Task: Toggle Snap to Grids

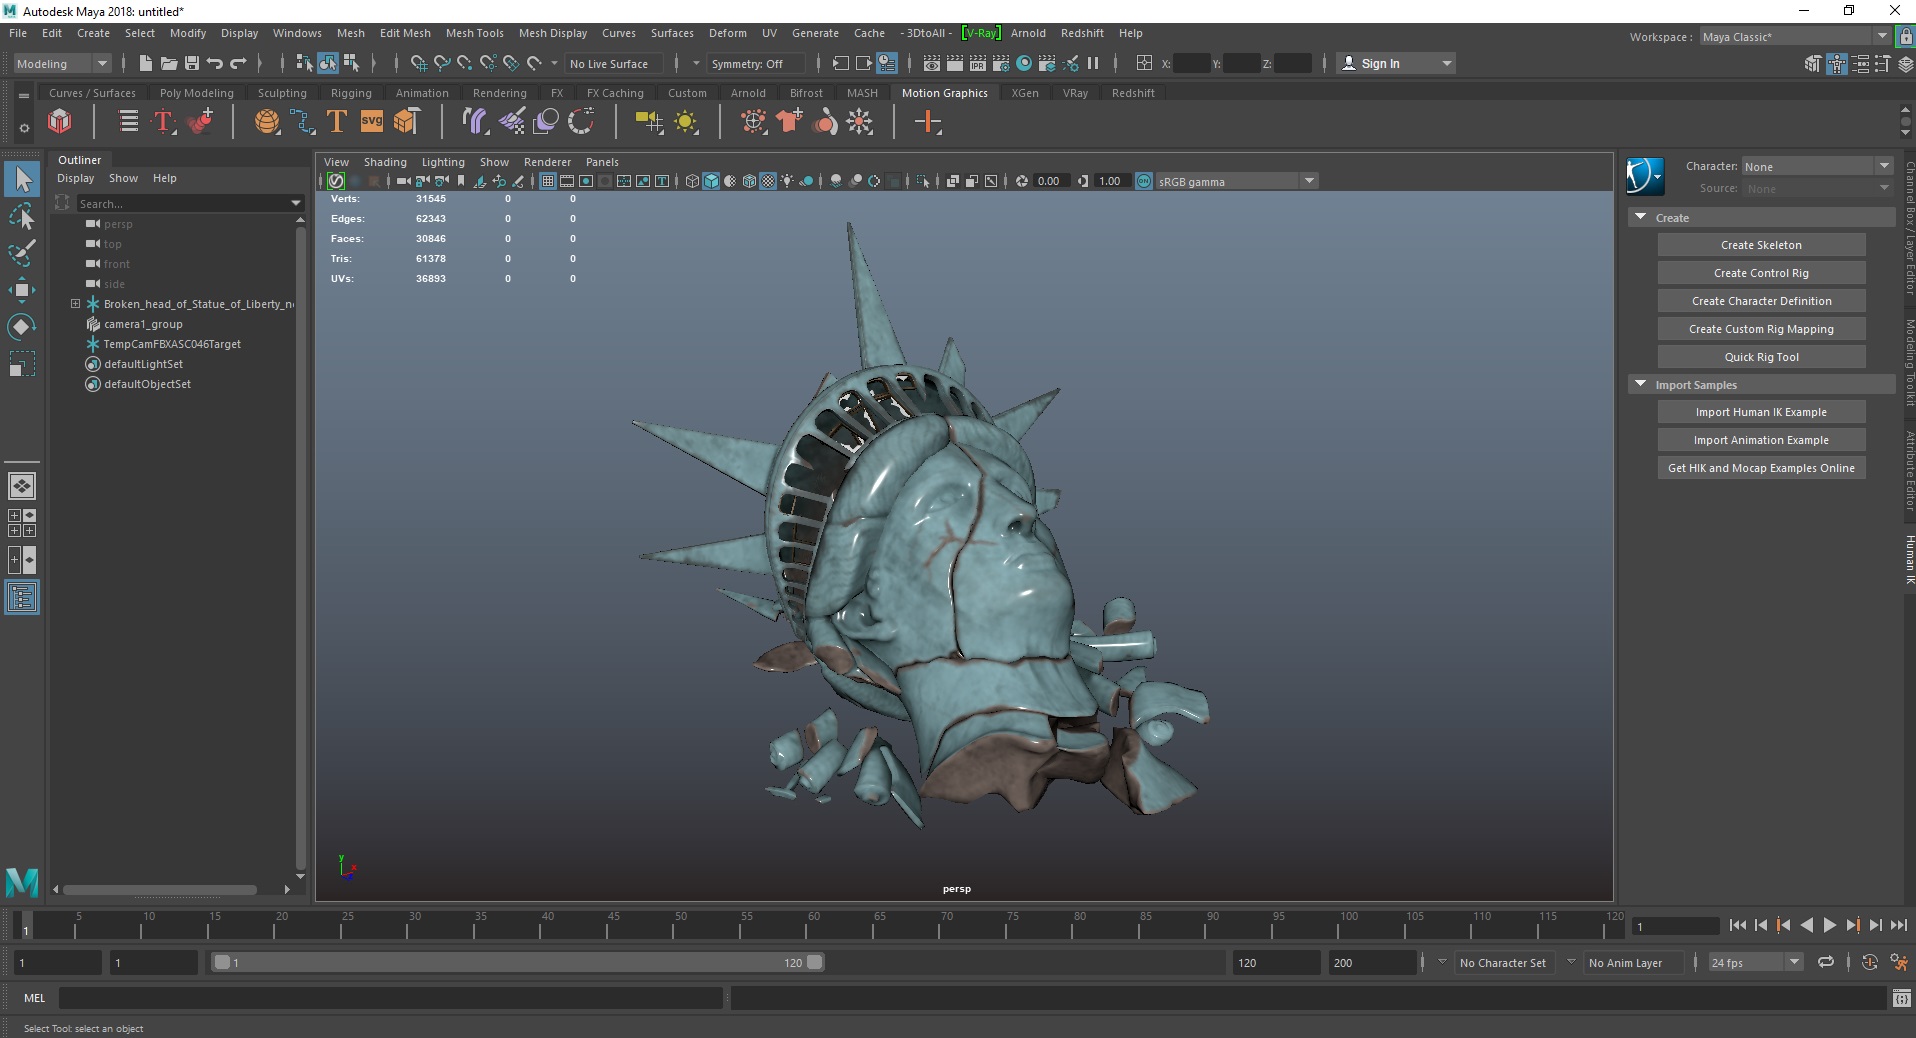Action: (x=419, y=63)
